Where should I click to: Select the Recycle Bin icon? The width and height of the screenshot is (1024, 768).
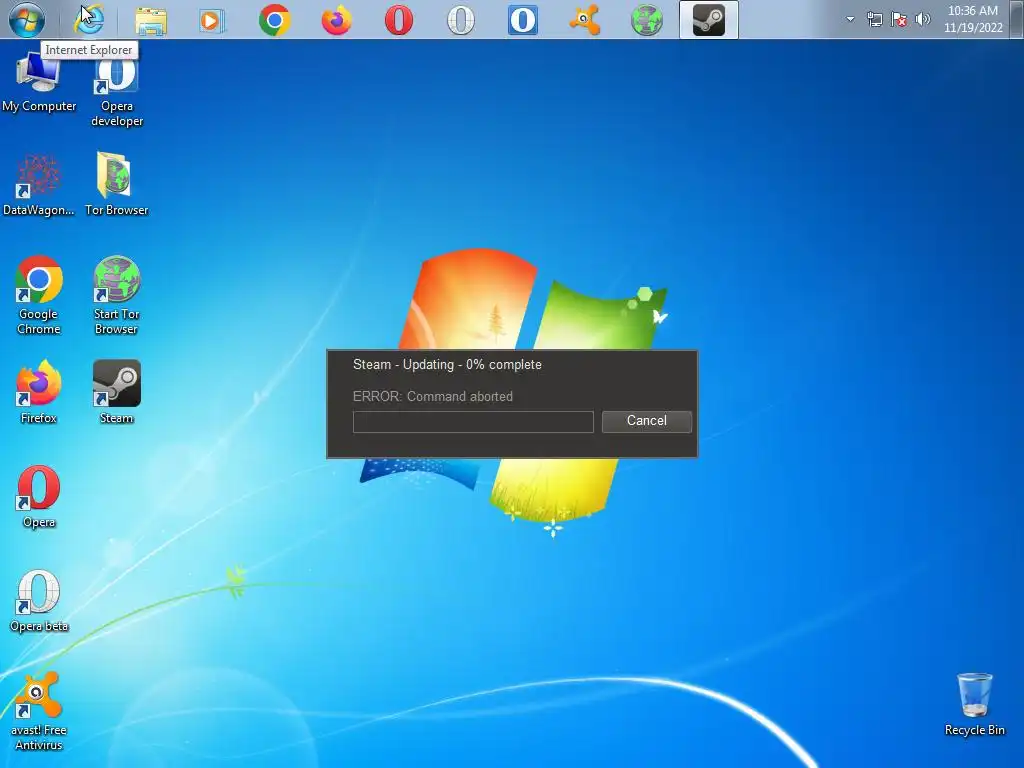(974, 705)
